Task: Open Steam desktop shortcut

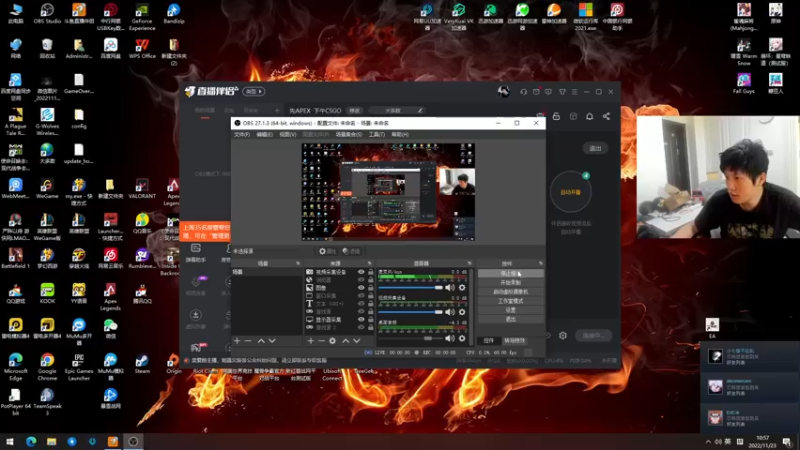Action: [x=142, y=364]
